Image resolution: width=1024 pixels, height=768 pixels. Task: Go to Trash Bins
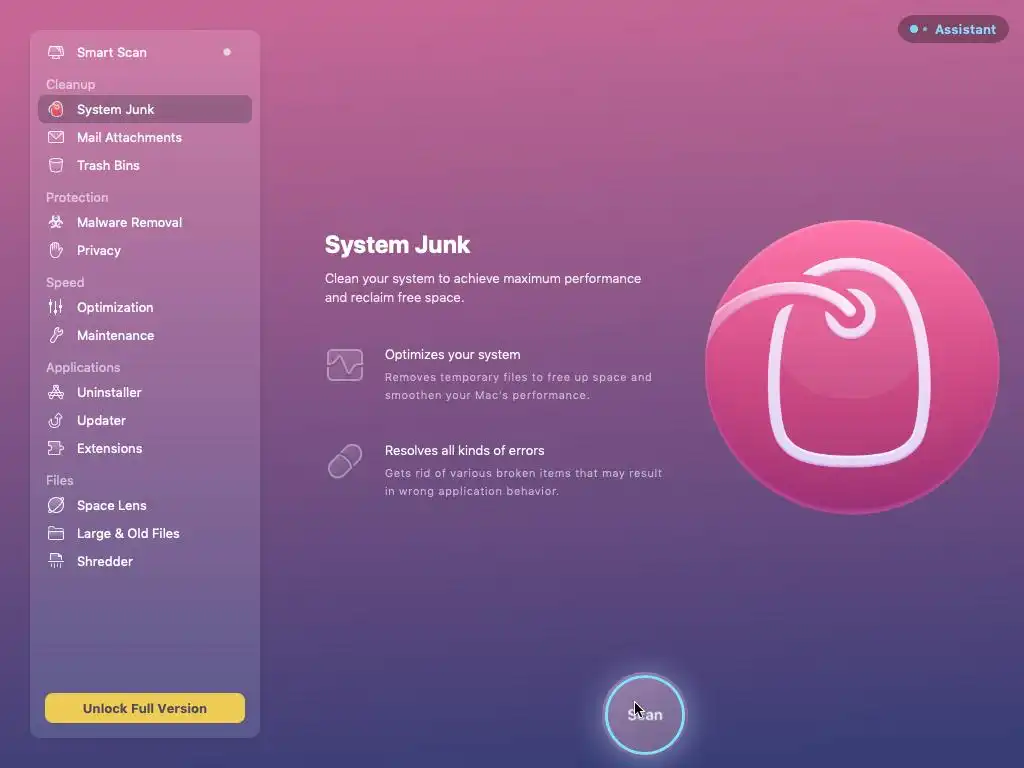[145, 165]
